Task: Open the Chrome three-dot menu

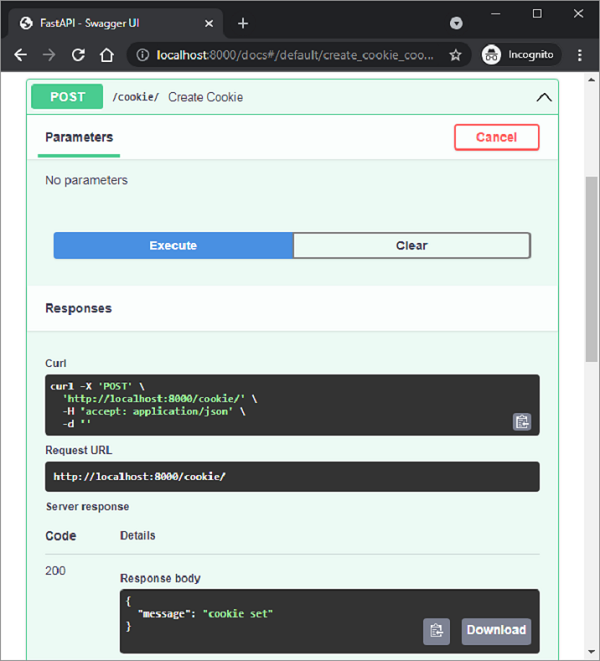Action: 580,55
